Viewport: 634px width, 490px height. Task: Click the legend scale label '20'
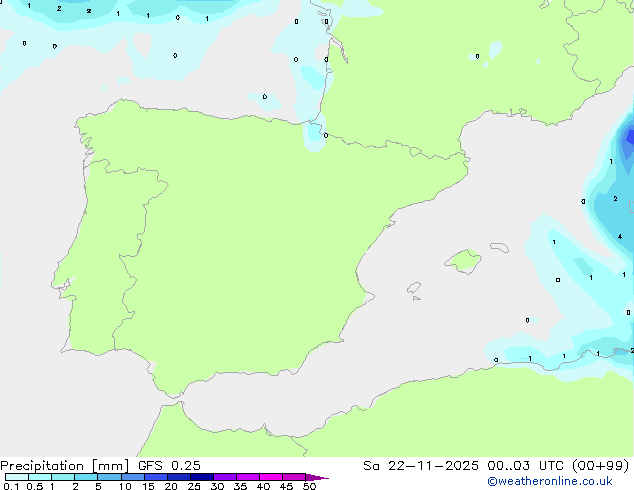point(171,486)
